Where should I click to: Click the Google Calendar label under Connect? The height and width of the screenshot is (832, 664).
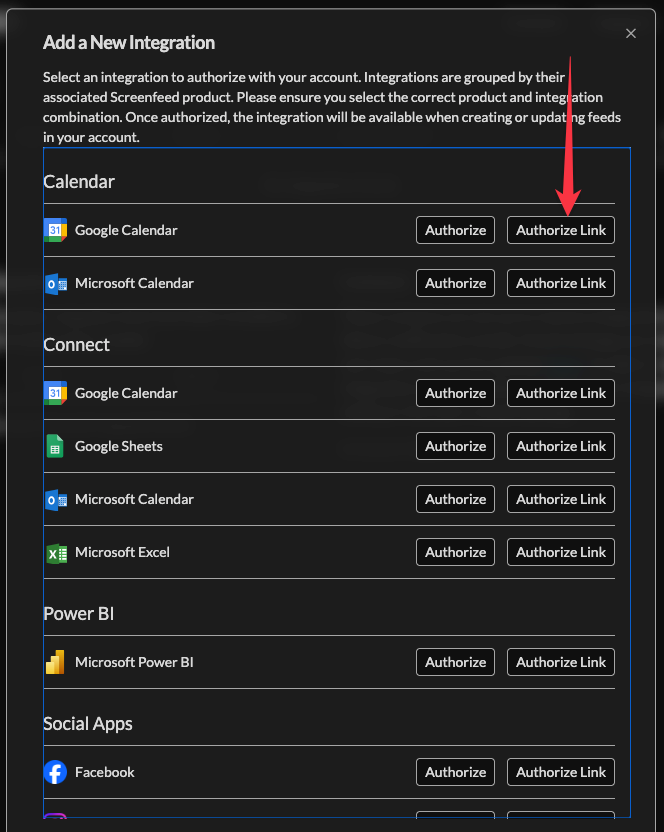[126, 393]
